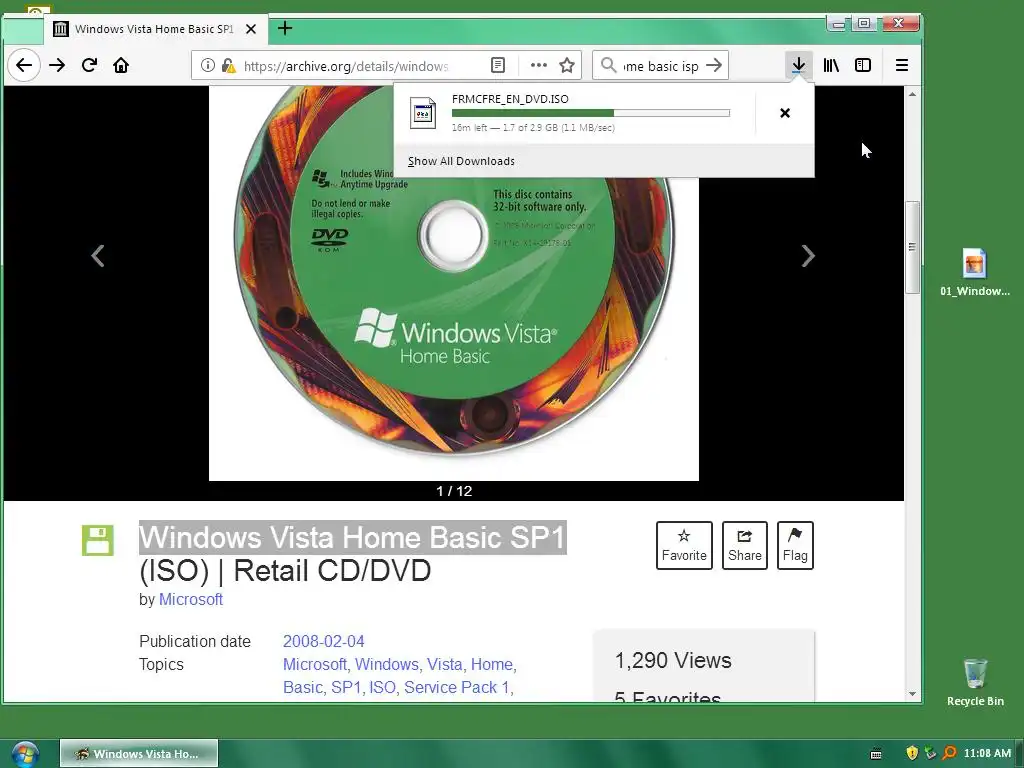Close the Windows Vista Home Basic SP1 tab
The image size is (1024, 768).
tap(251, 29)
